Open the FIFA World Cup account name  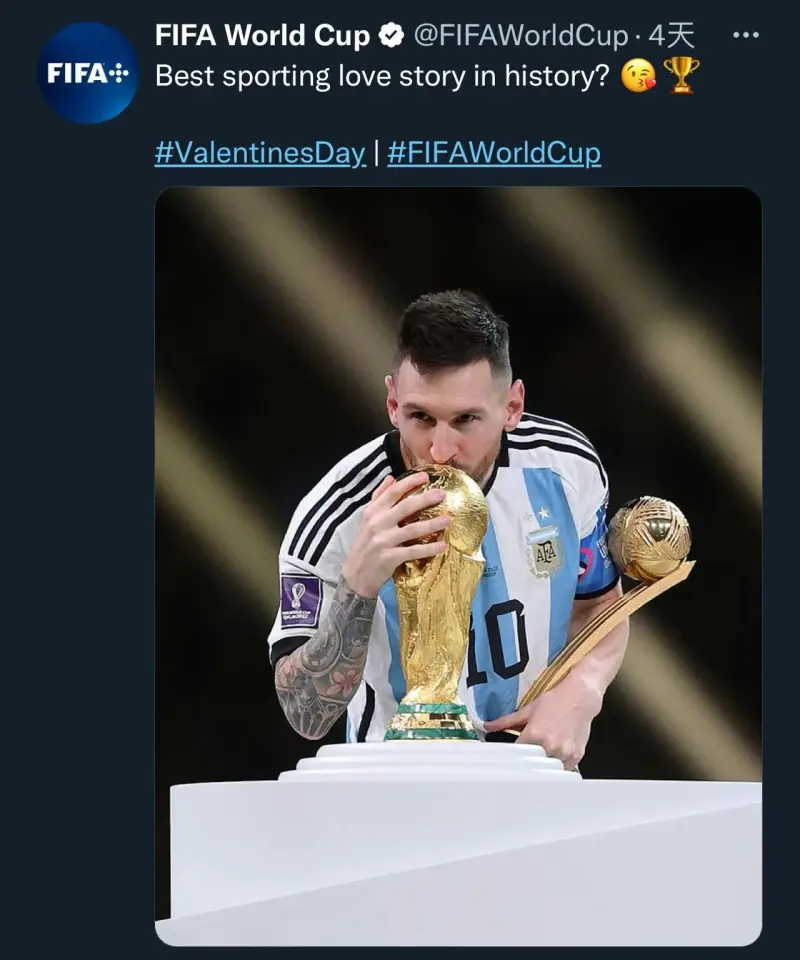(x=262, y=37)
